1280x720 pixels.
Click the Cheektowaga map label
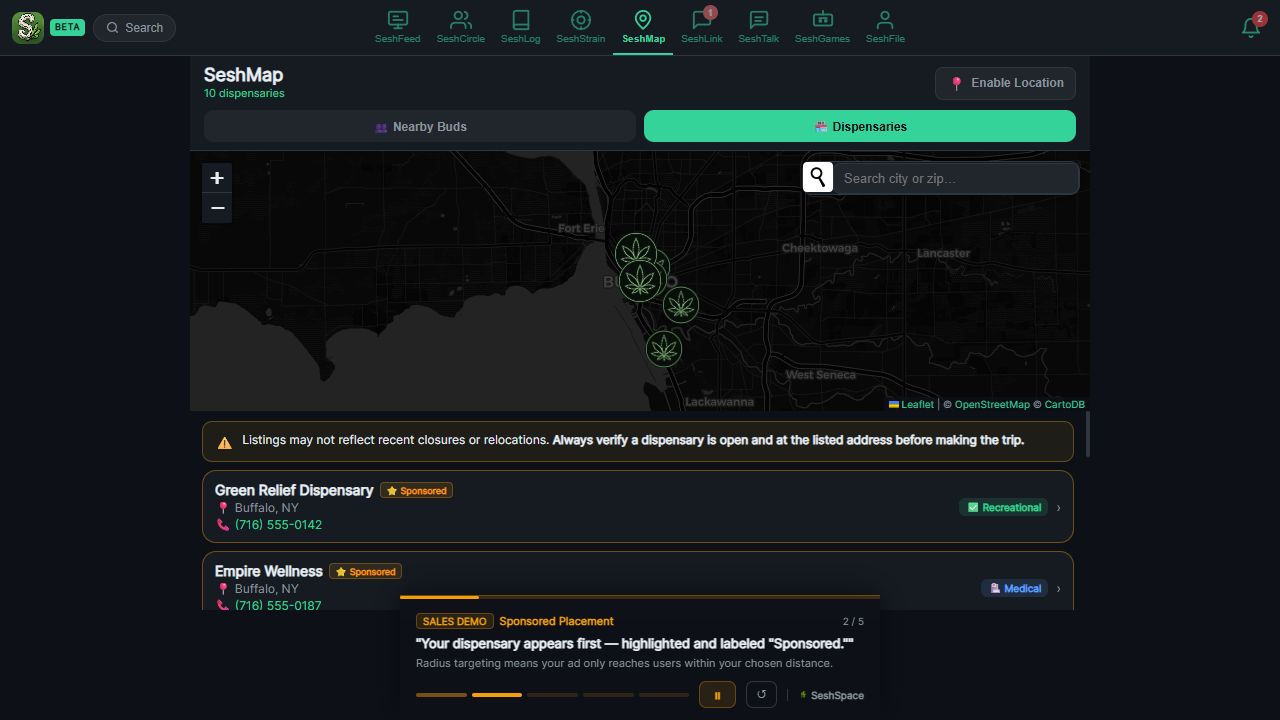820,247
